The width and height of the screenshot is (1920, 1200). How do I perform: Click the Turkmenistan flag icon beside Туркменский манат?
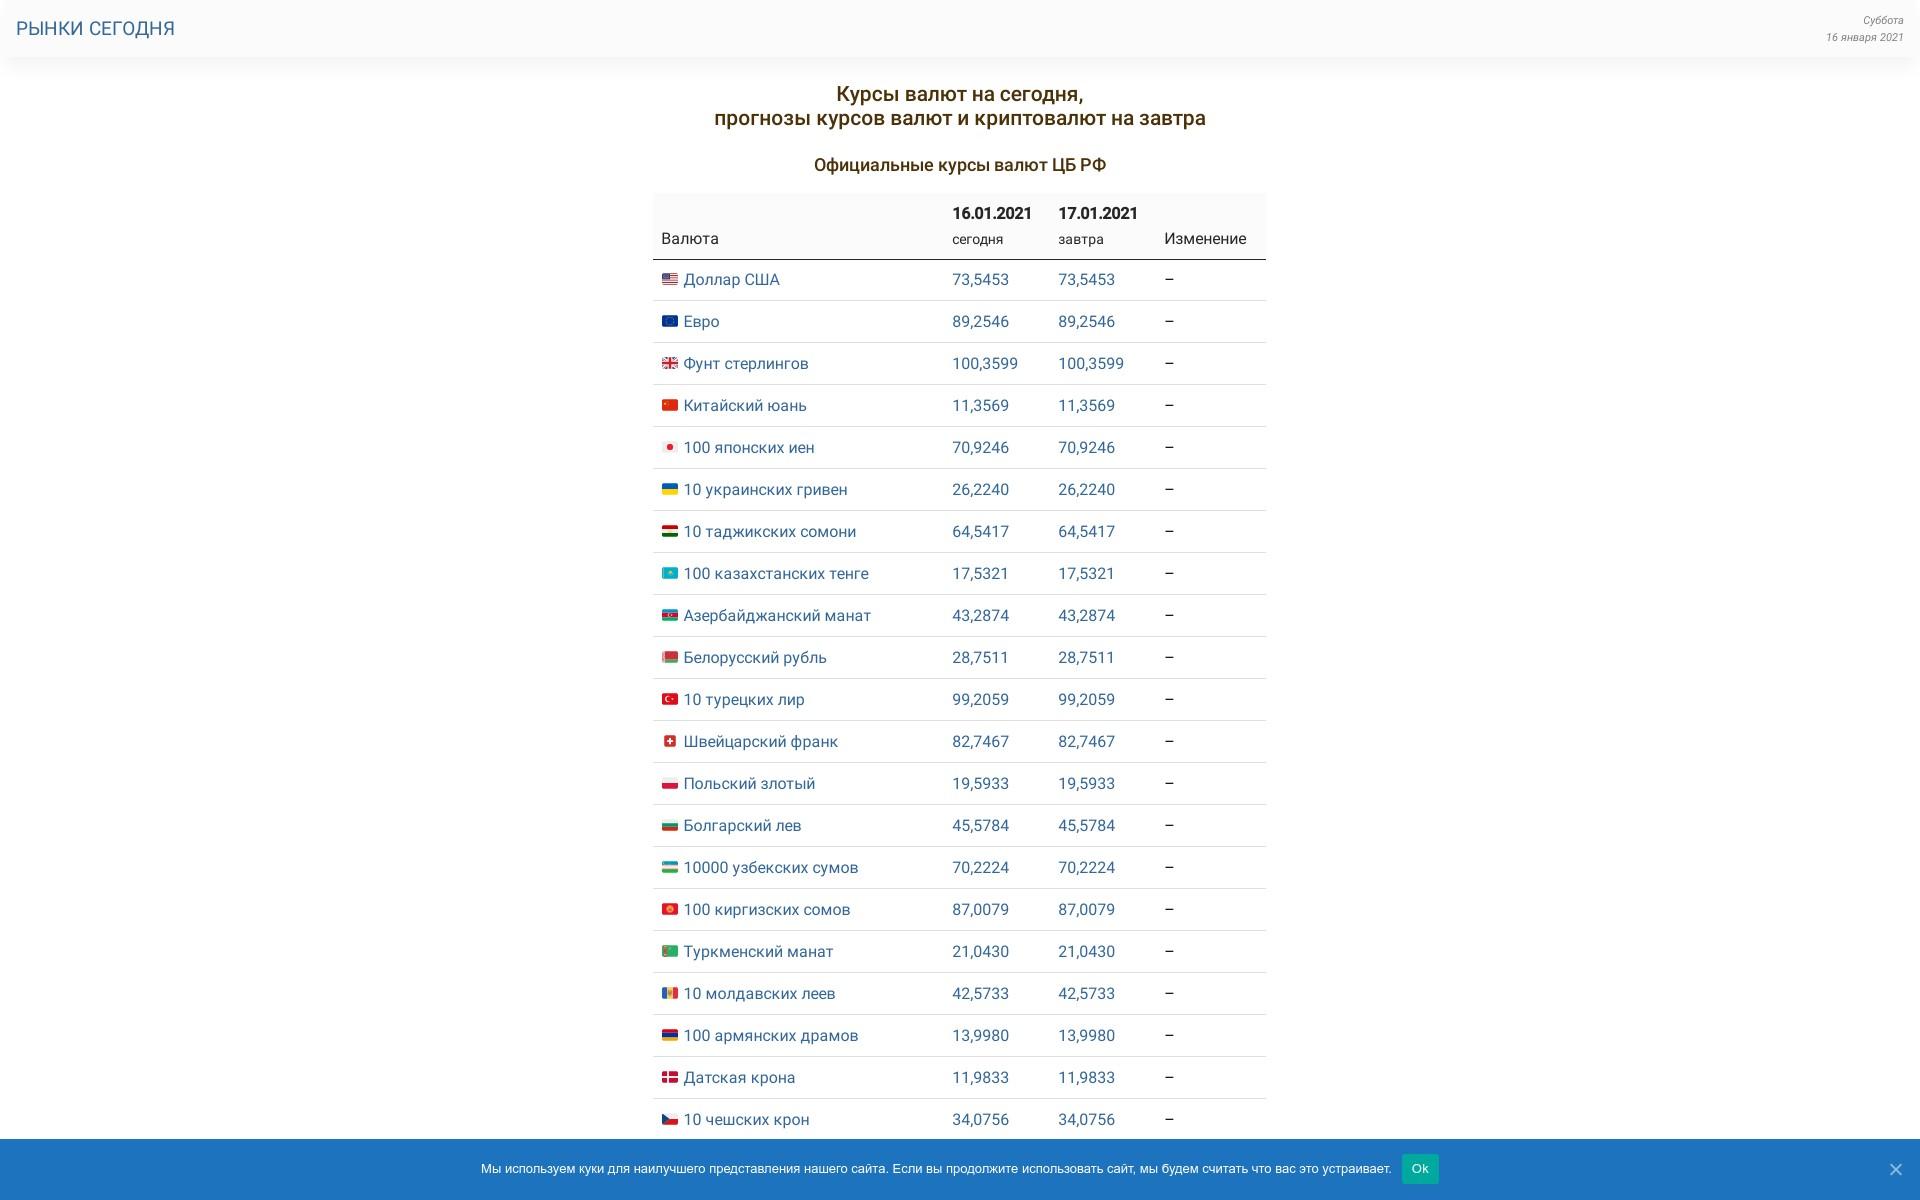point(670,951)
